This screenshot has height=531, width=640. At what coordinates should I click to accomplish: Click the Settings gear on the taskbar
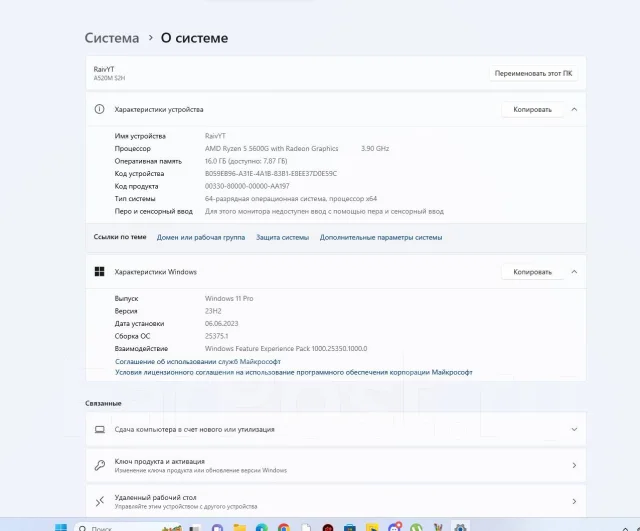(460, 528)
